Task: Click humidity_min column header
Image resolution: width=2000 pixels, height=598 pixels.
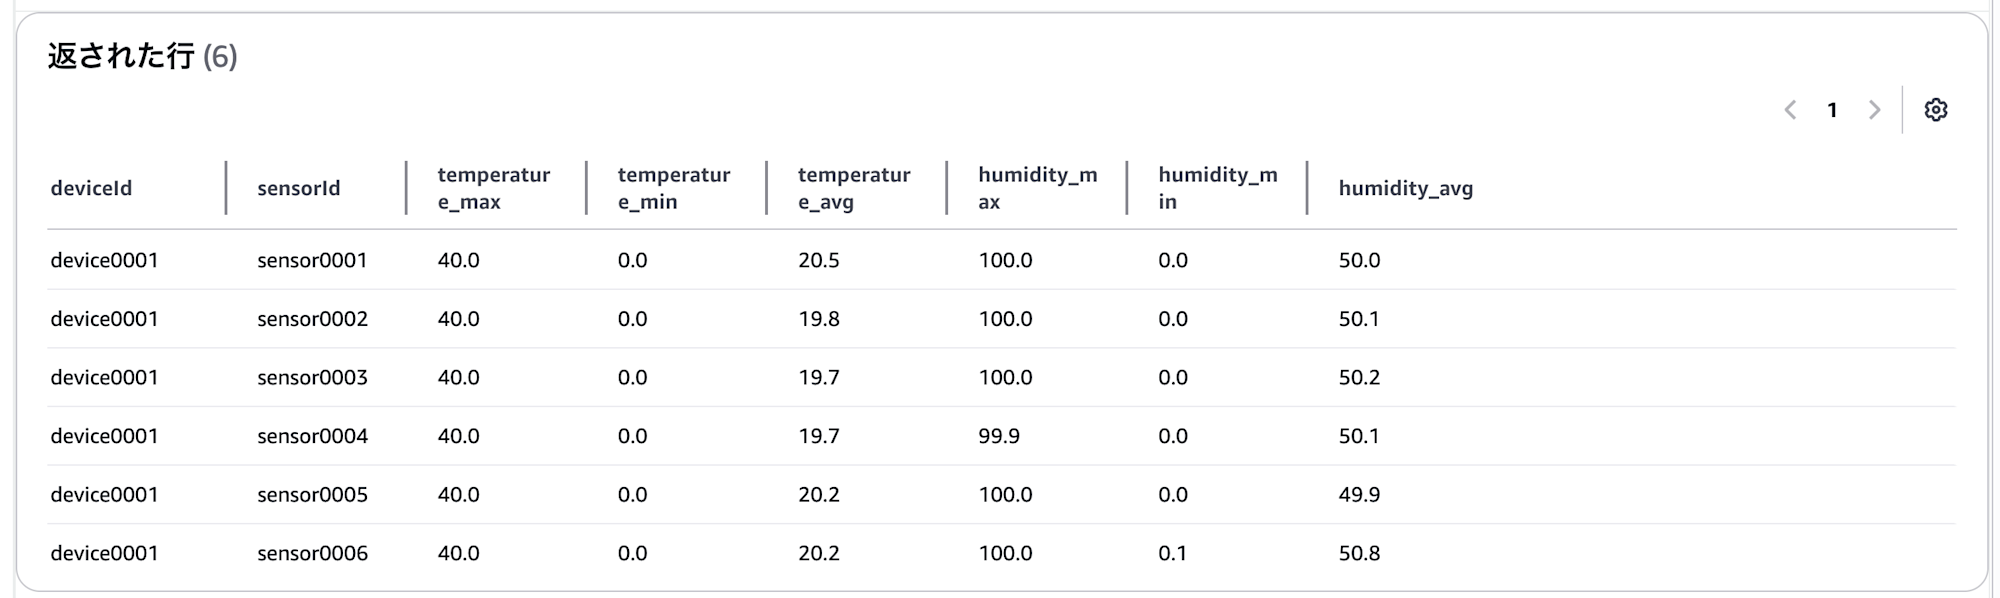Action: [1217, 188]
